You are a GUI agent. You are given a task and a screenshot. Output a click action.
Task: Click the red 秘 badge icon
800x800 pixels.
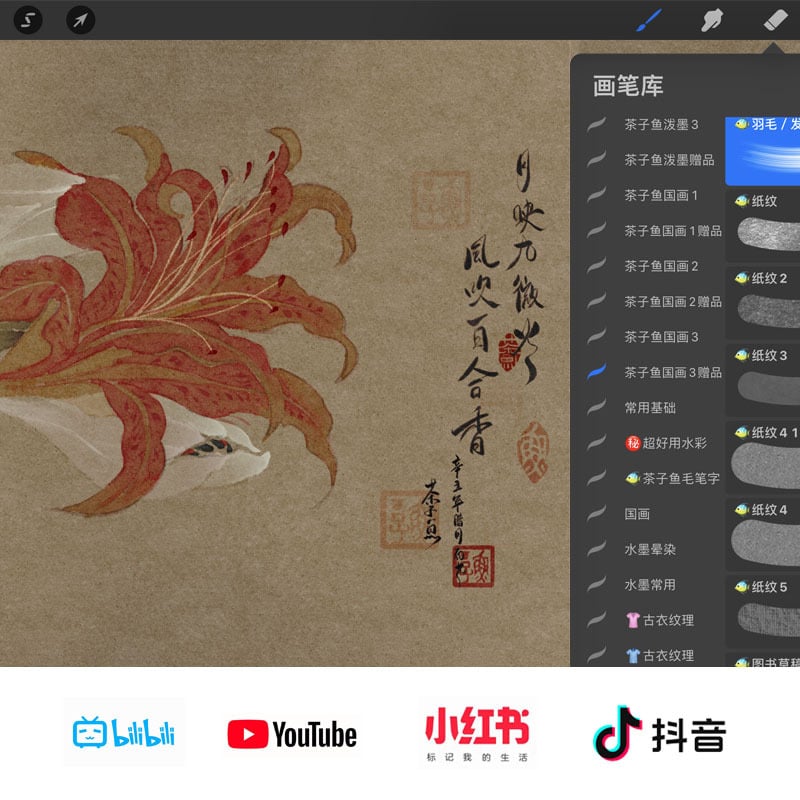(633, 443)
